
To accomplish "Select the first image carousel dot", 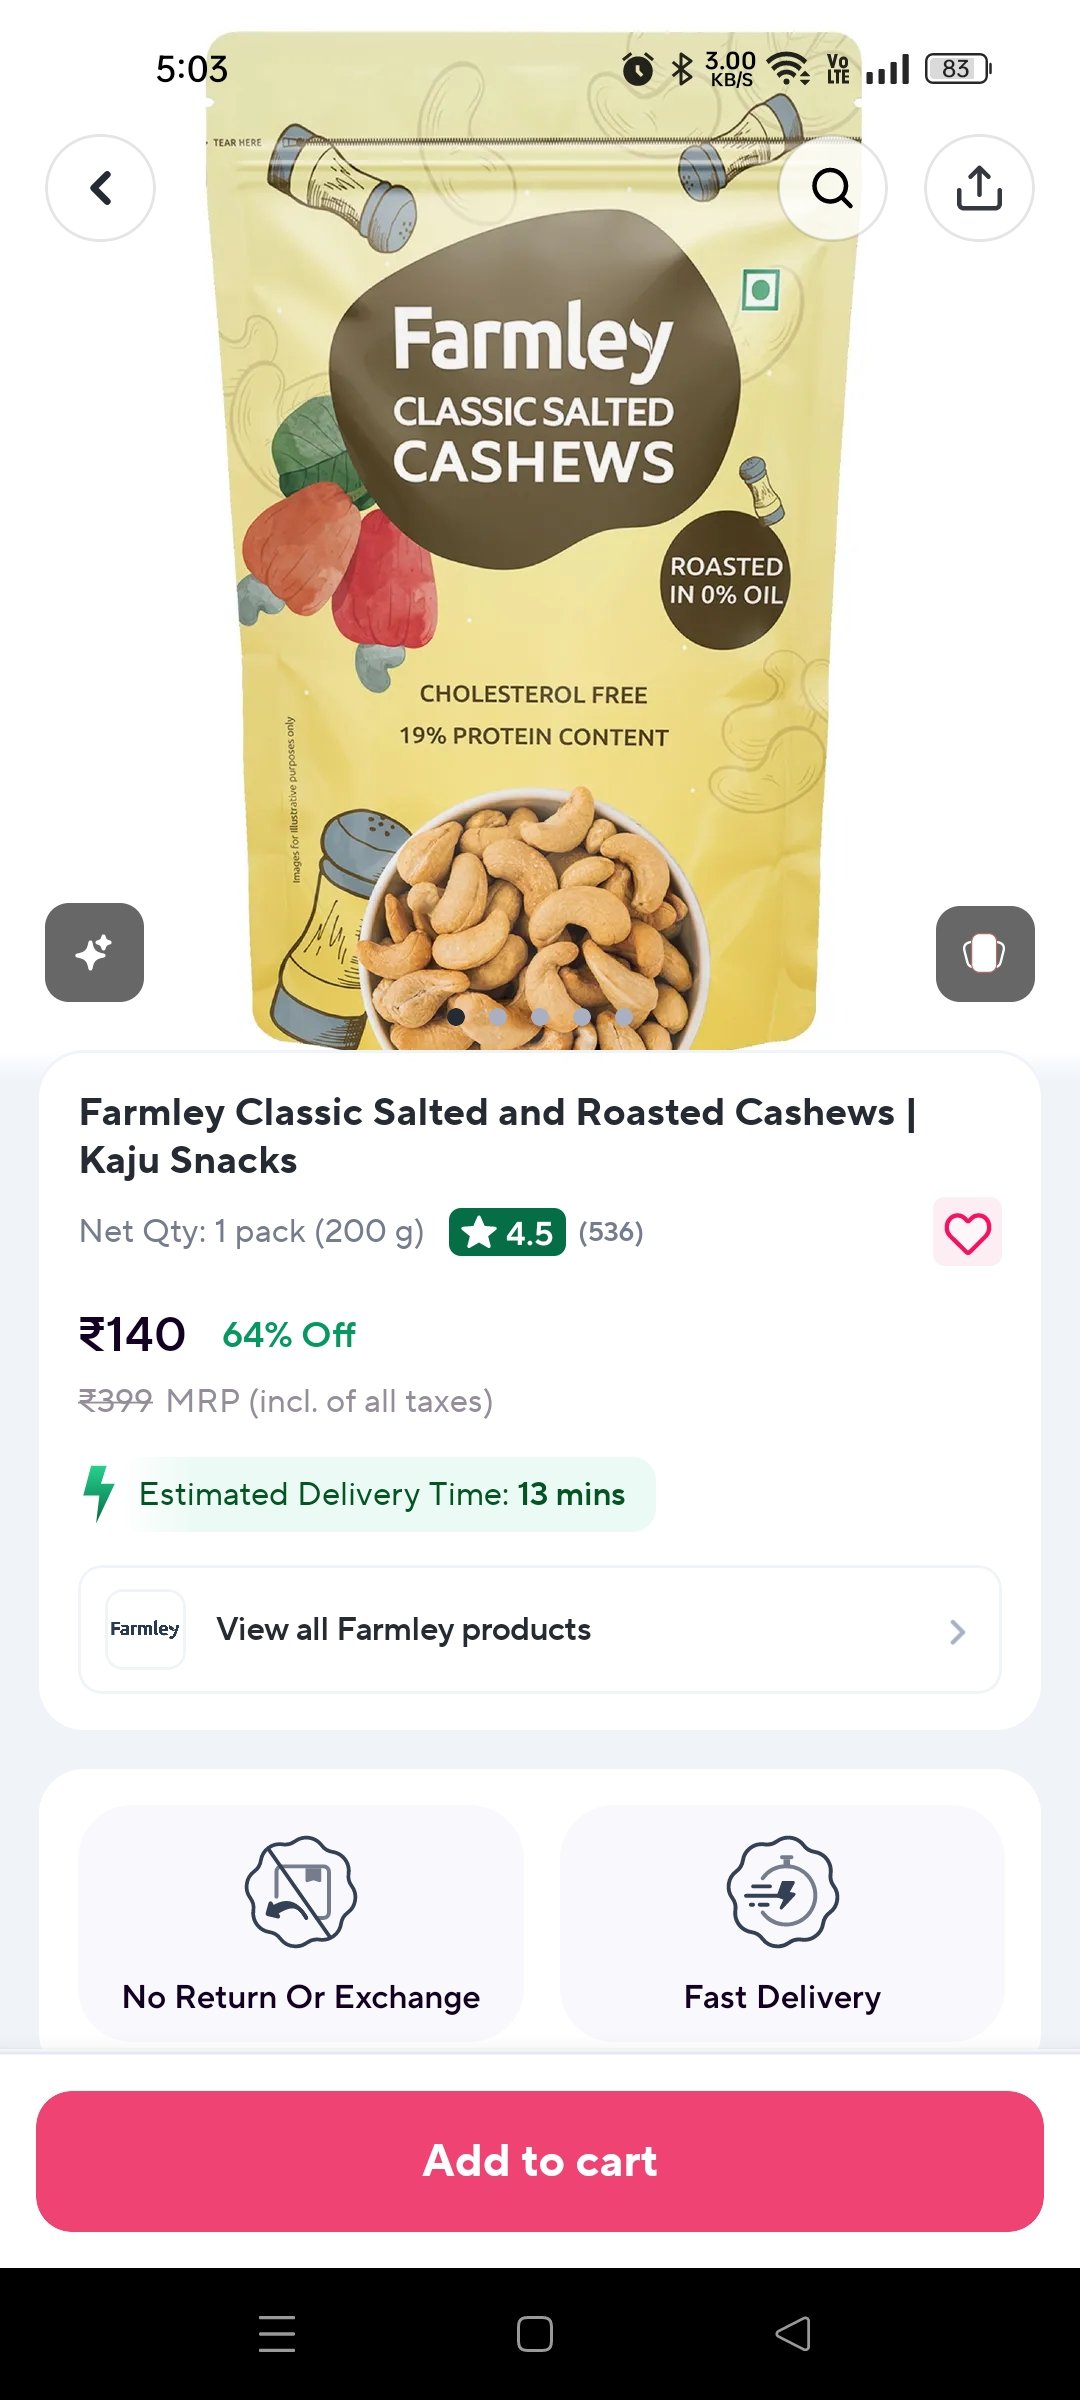I will pyautogui.click(x=456, y=1017).
